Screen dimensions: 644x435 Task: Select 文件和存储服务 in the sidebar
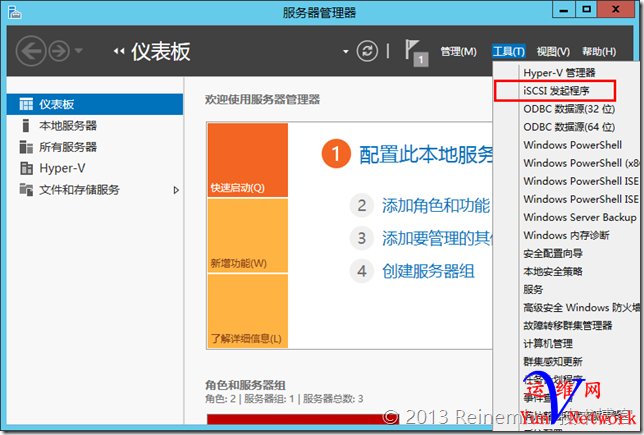tap(95, 190)
